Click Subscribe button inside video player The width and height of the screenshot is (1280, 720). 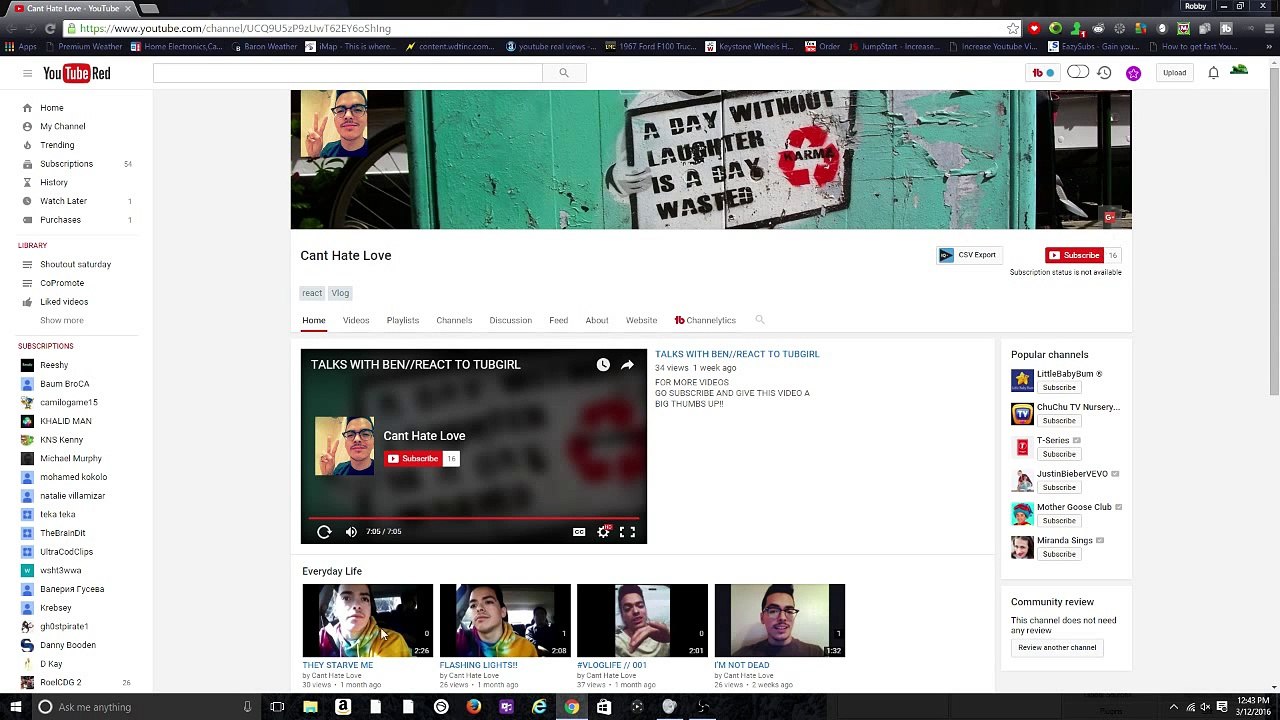point(412,459)
